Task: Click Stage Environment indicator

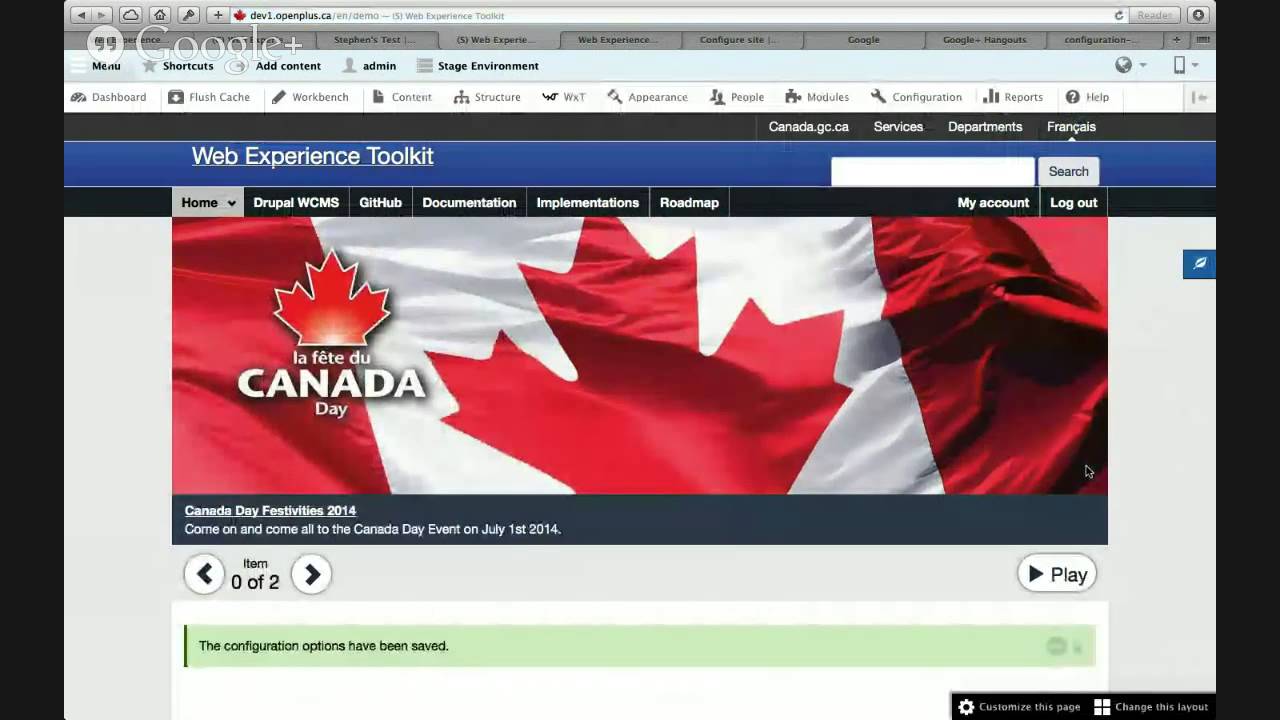Action: coord(478,66)
